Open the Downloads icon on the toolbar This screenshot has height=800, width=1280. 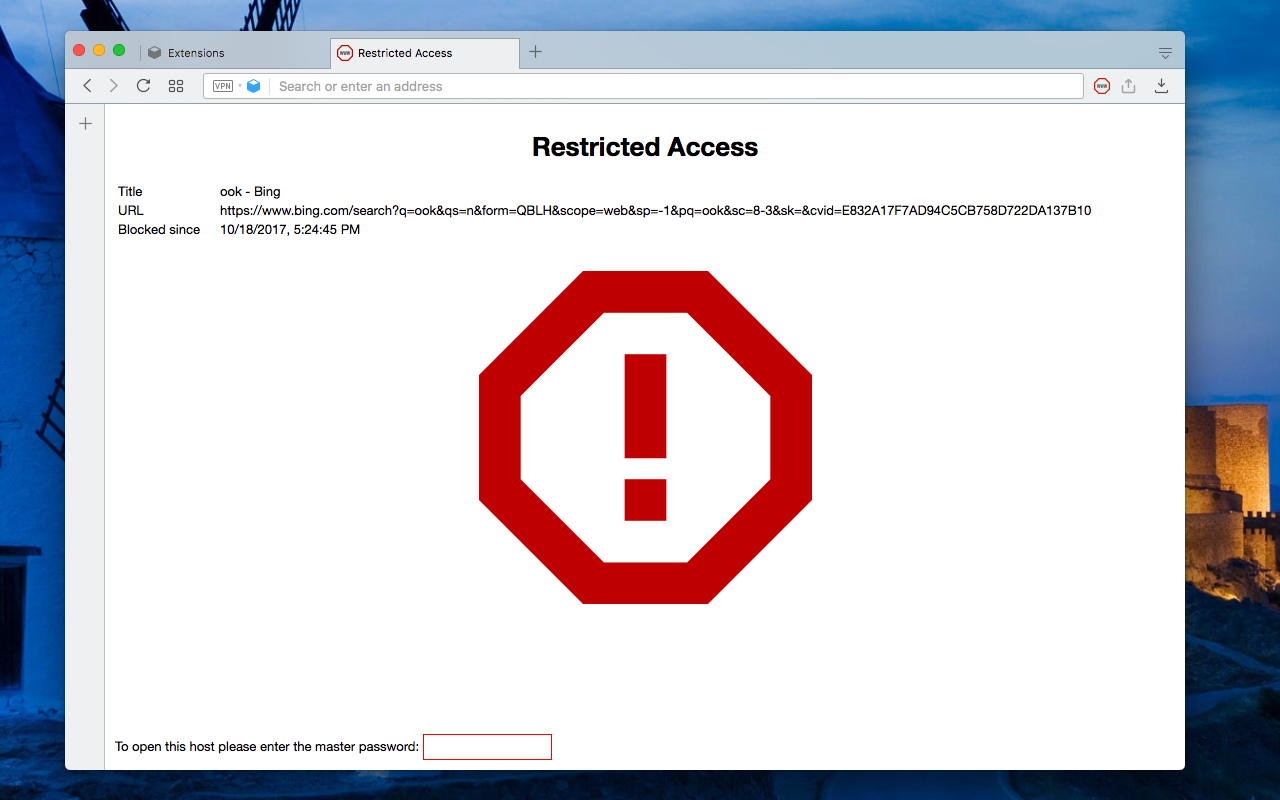(x=1161, y=86)
